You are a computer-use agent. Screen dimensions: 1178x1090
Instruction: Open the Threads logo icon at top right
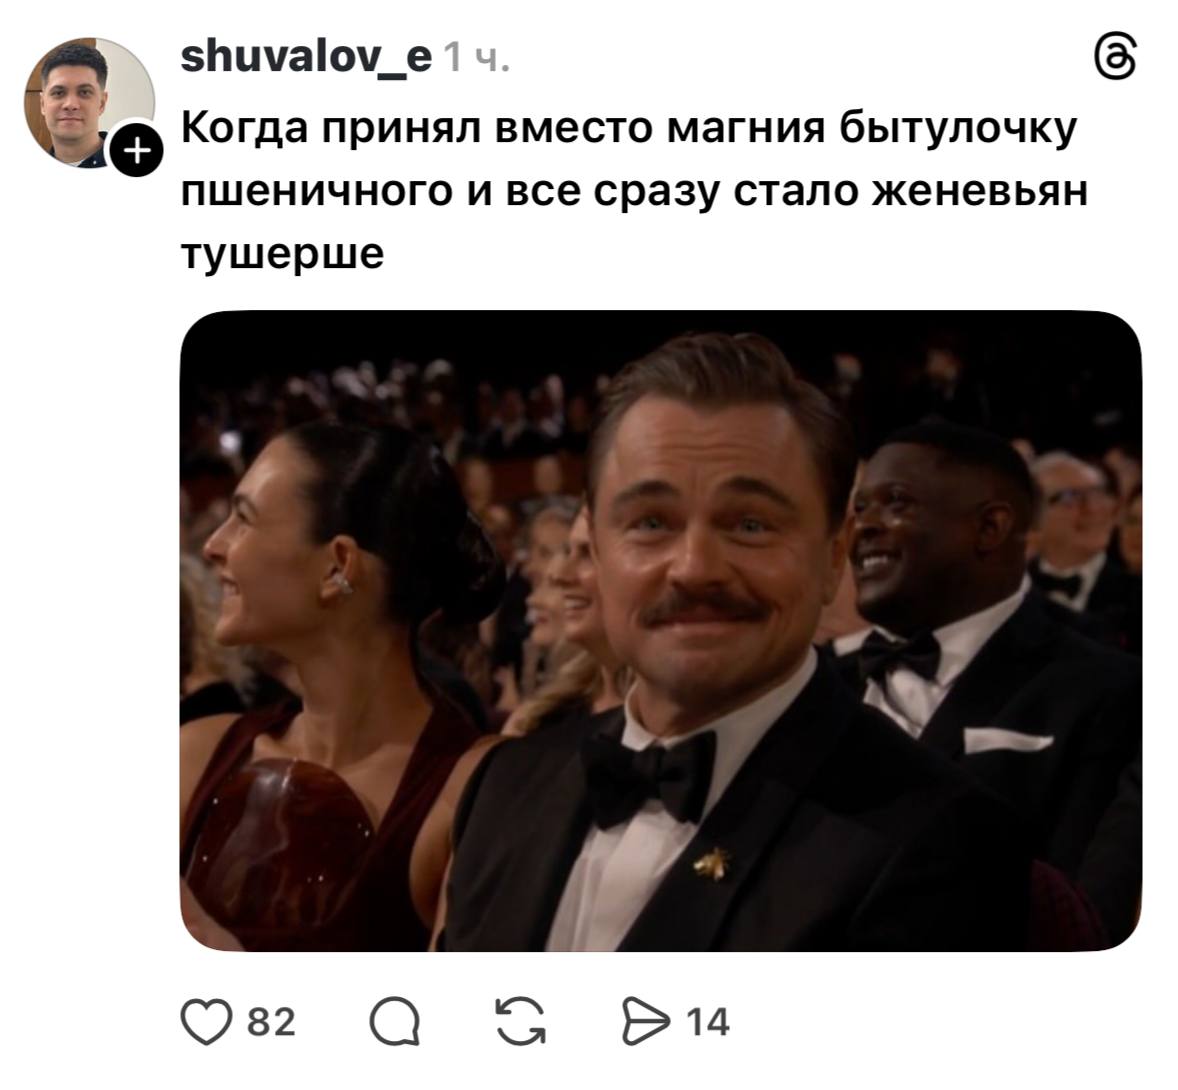click(1116, 58)
